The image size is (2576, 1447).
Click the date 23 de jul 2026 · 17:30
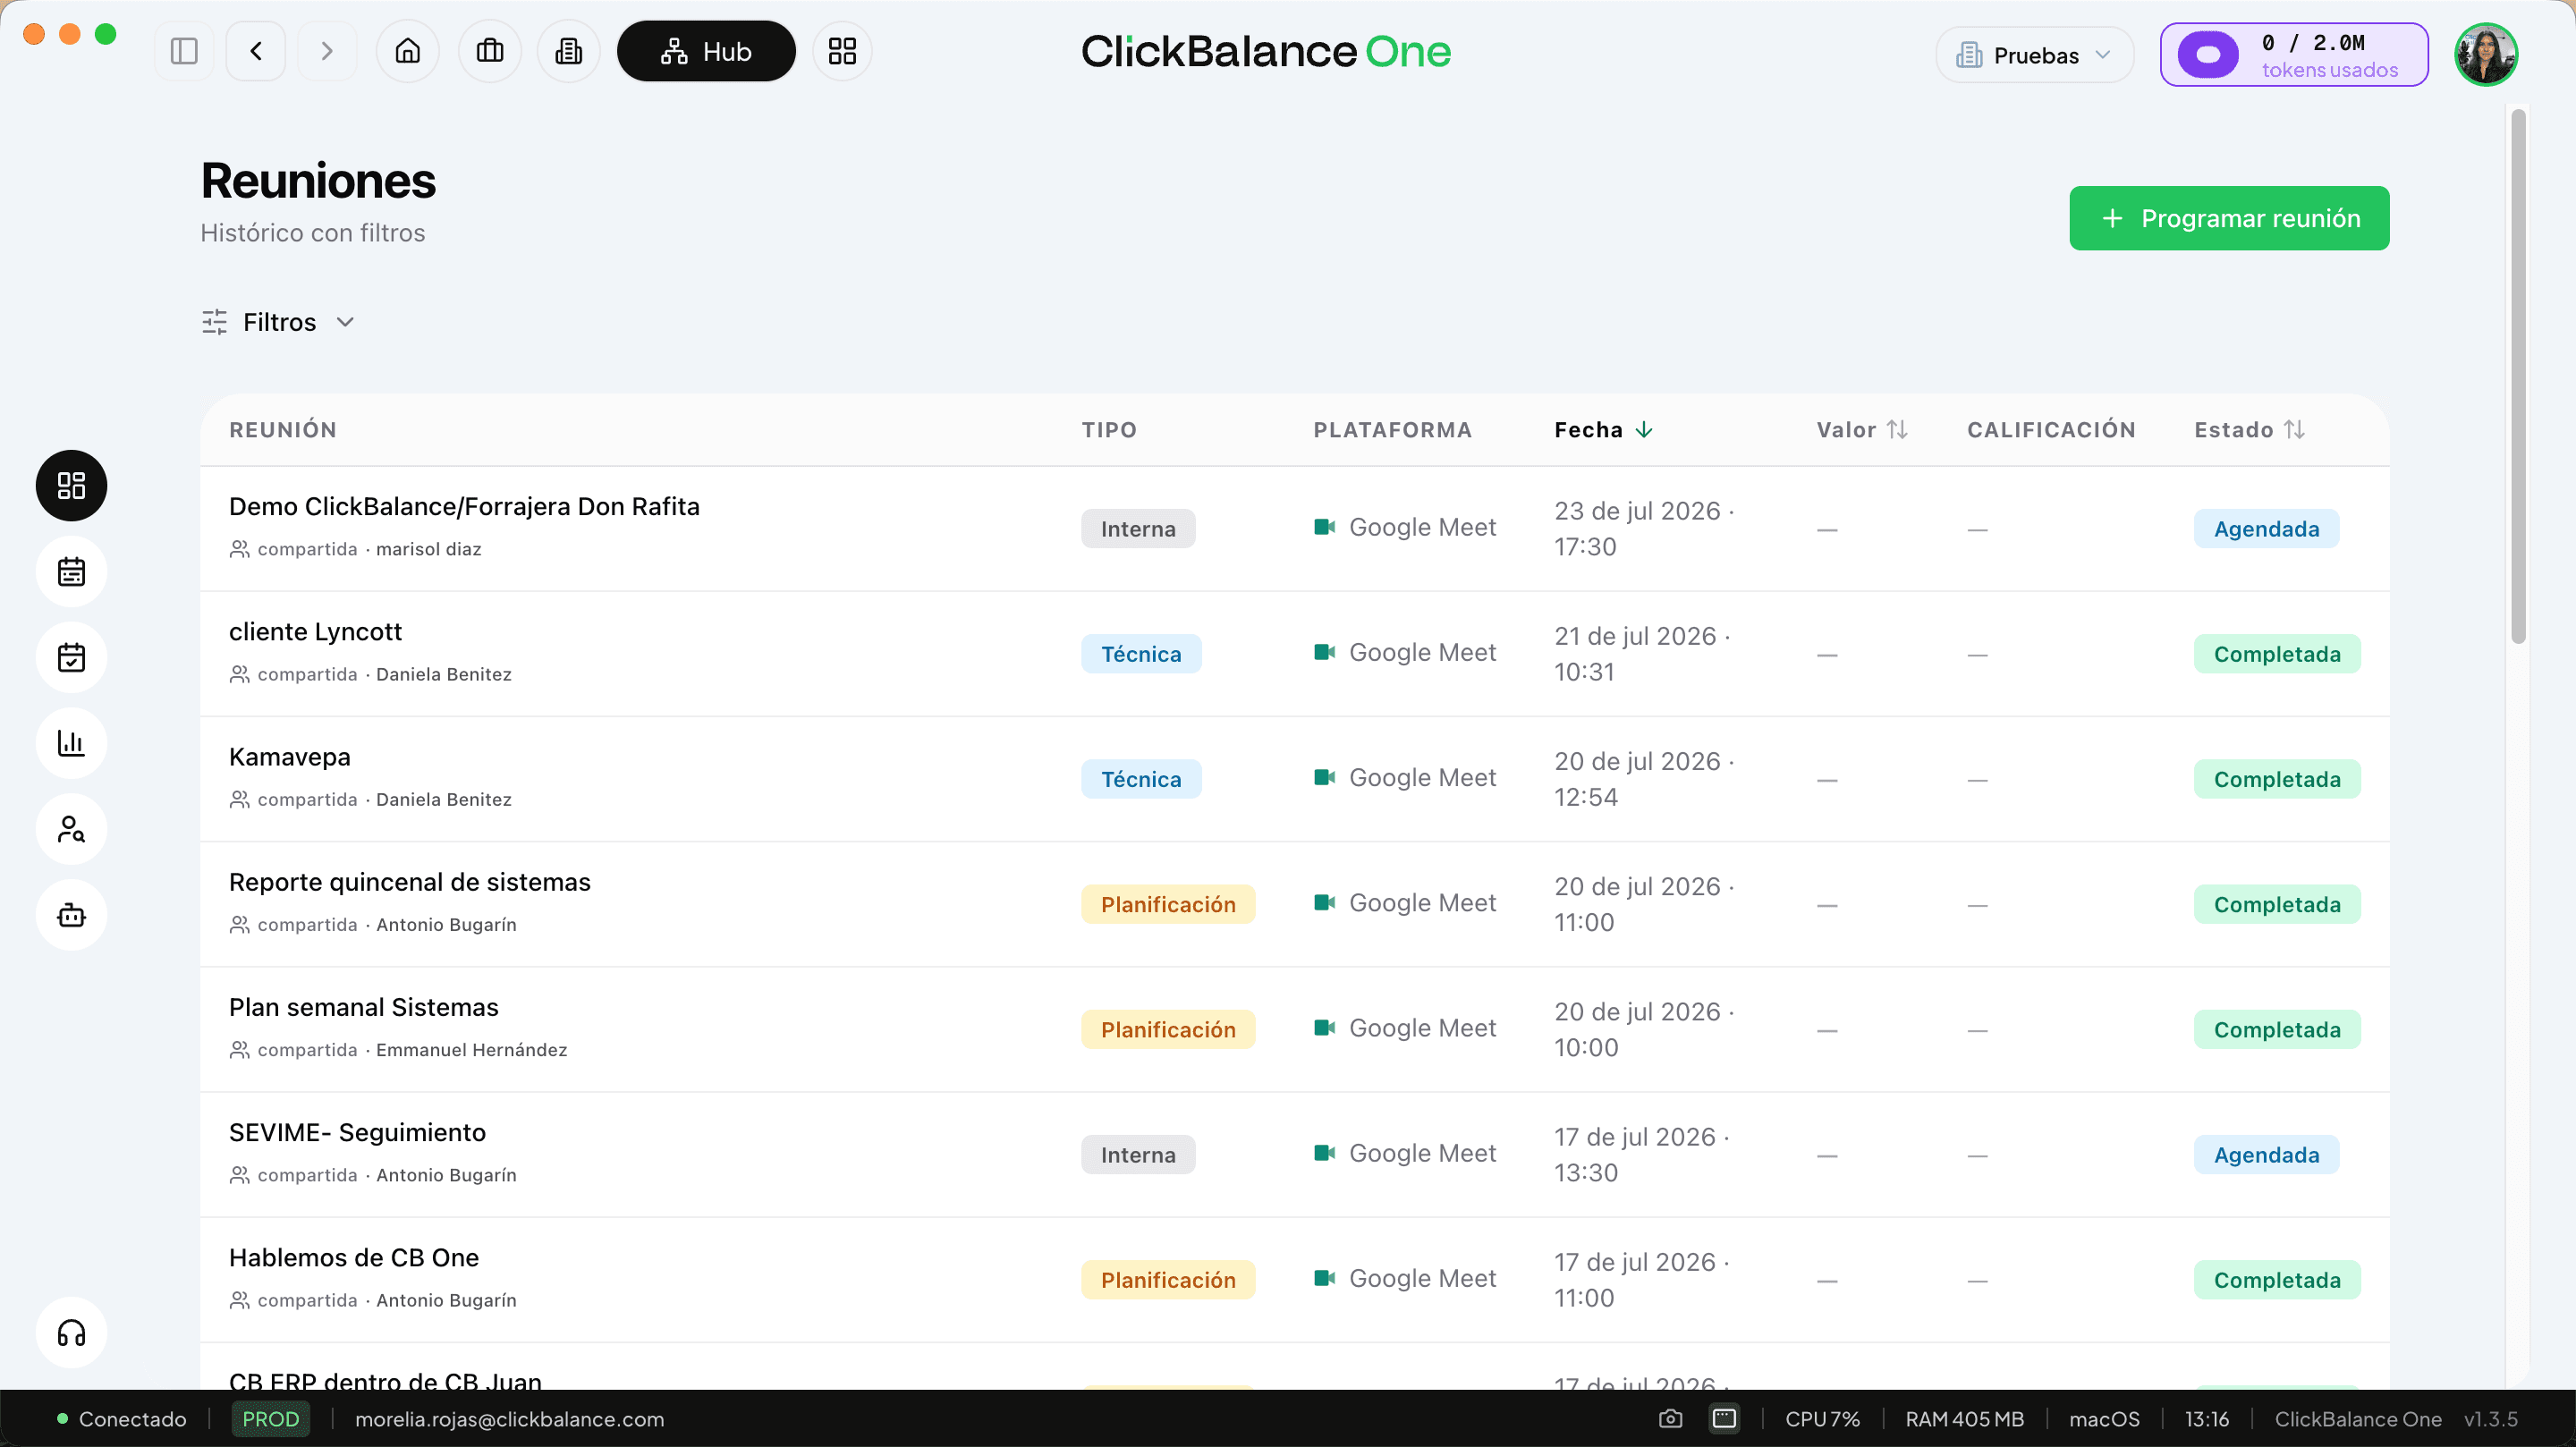point(1644,529)
